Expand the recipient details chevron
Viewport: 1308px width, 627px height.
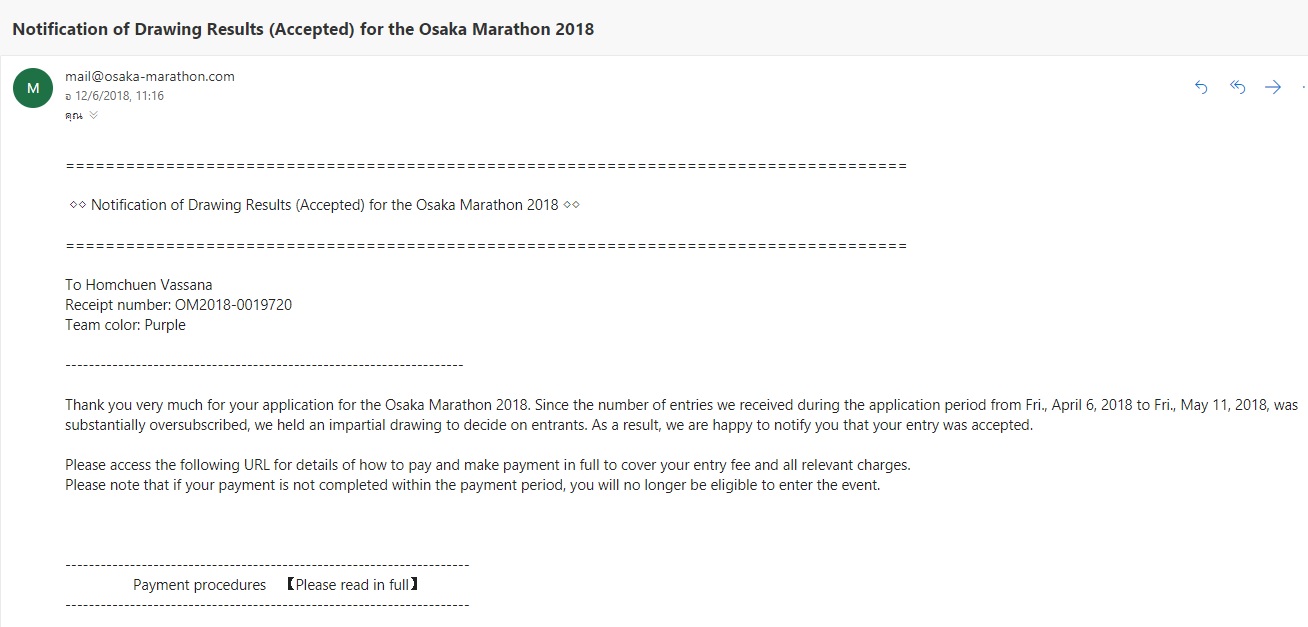[x=94, y=115]
